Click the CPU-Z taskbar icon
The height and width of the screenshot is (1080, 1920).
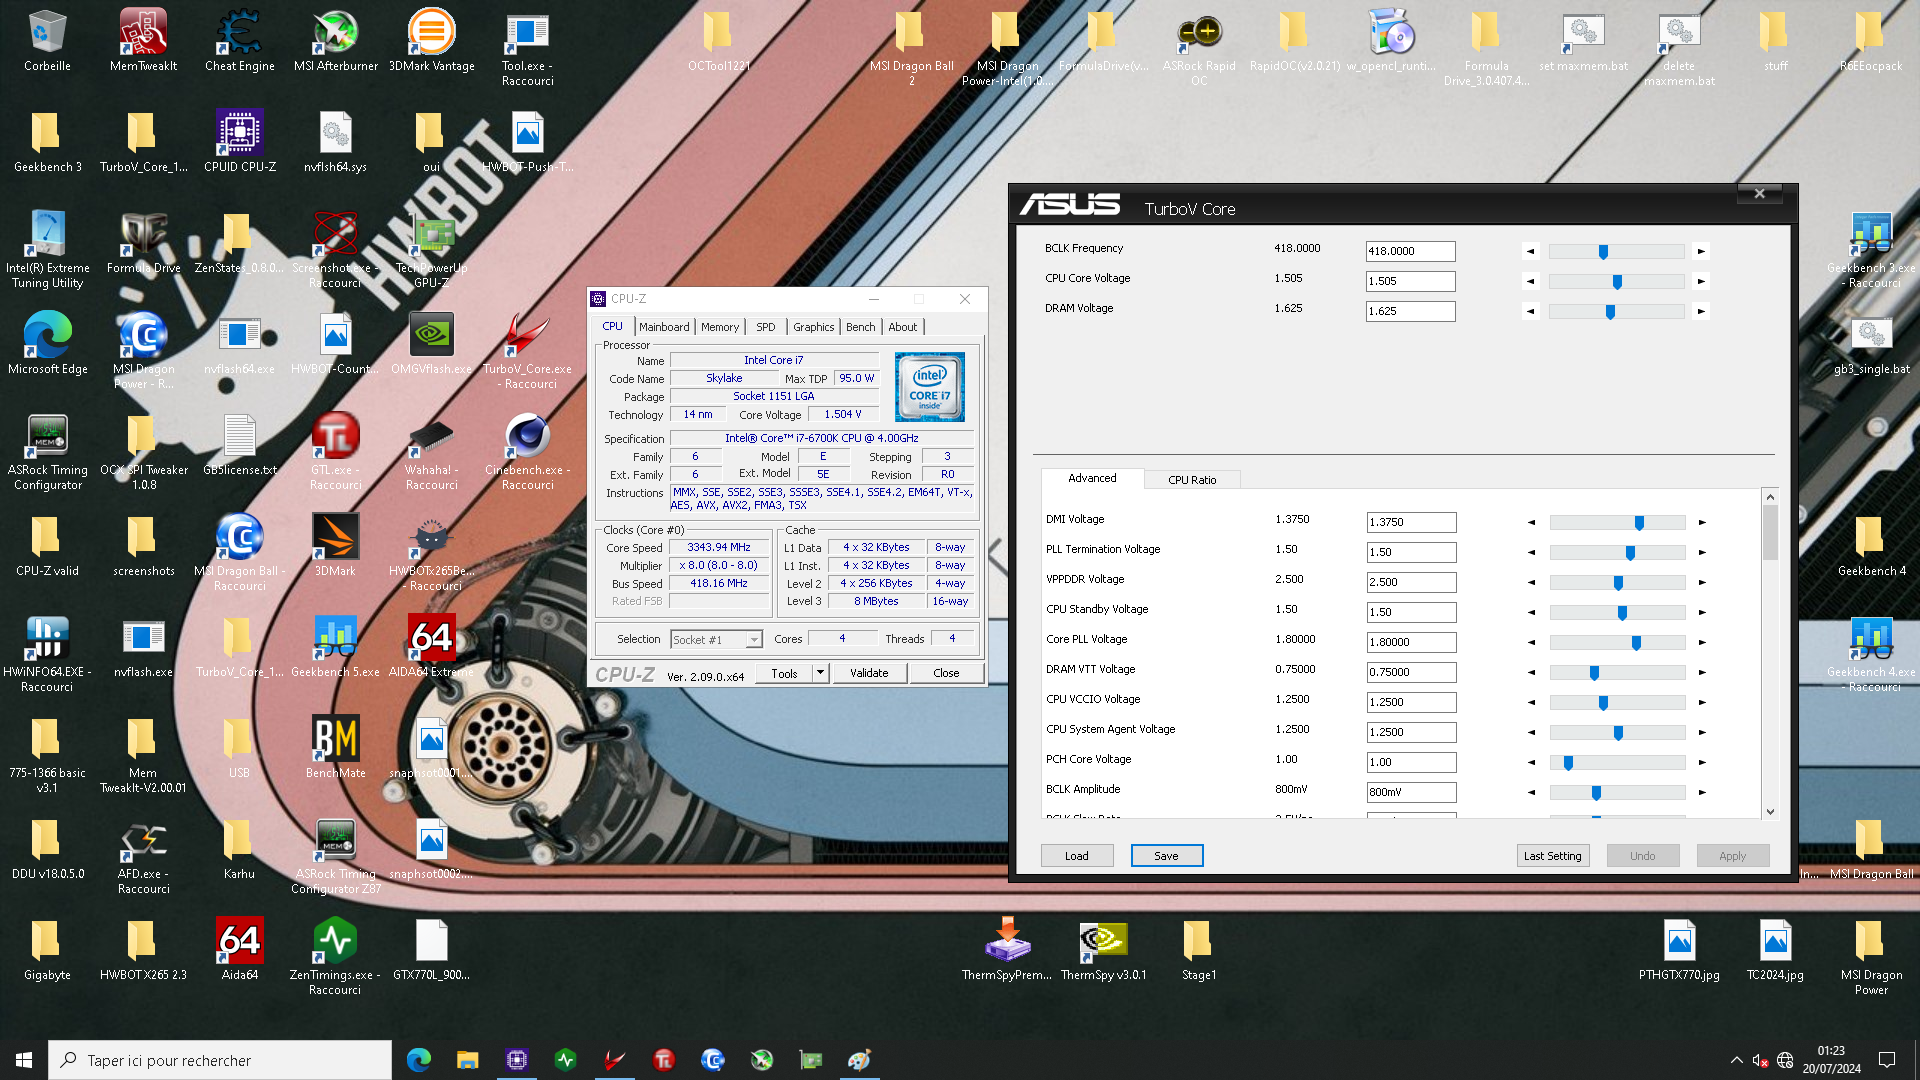(517, 1060)
